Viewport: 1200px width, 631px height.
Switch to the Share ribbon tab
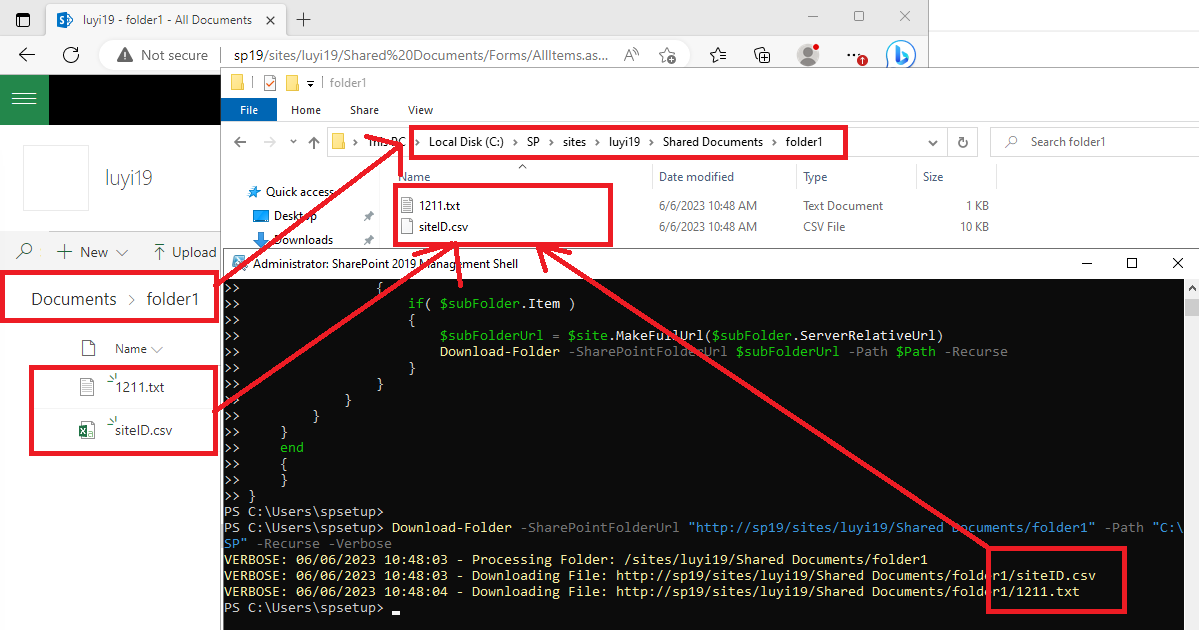point(364,110)
